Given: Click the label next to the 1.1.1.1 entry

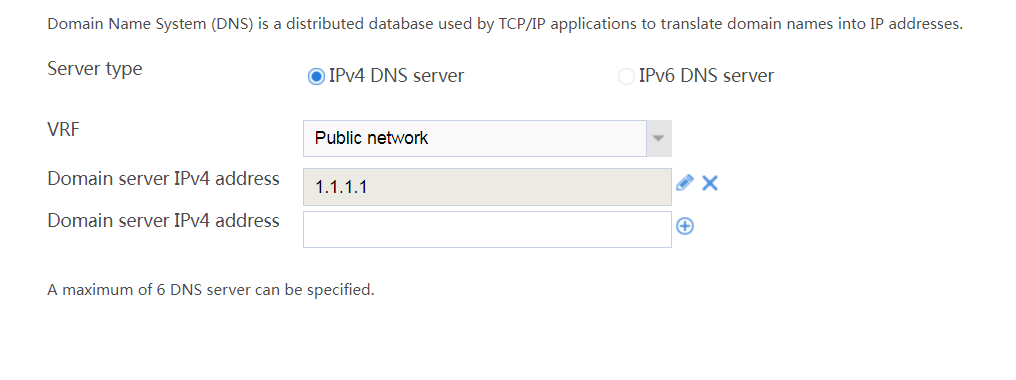Looking at the screenshot, I should (x=163, y=178).
